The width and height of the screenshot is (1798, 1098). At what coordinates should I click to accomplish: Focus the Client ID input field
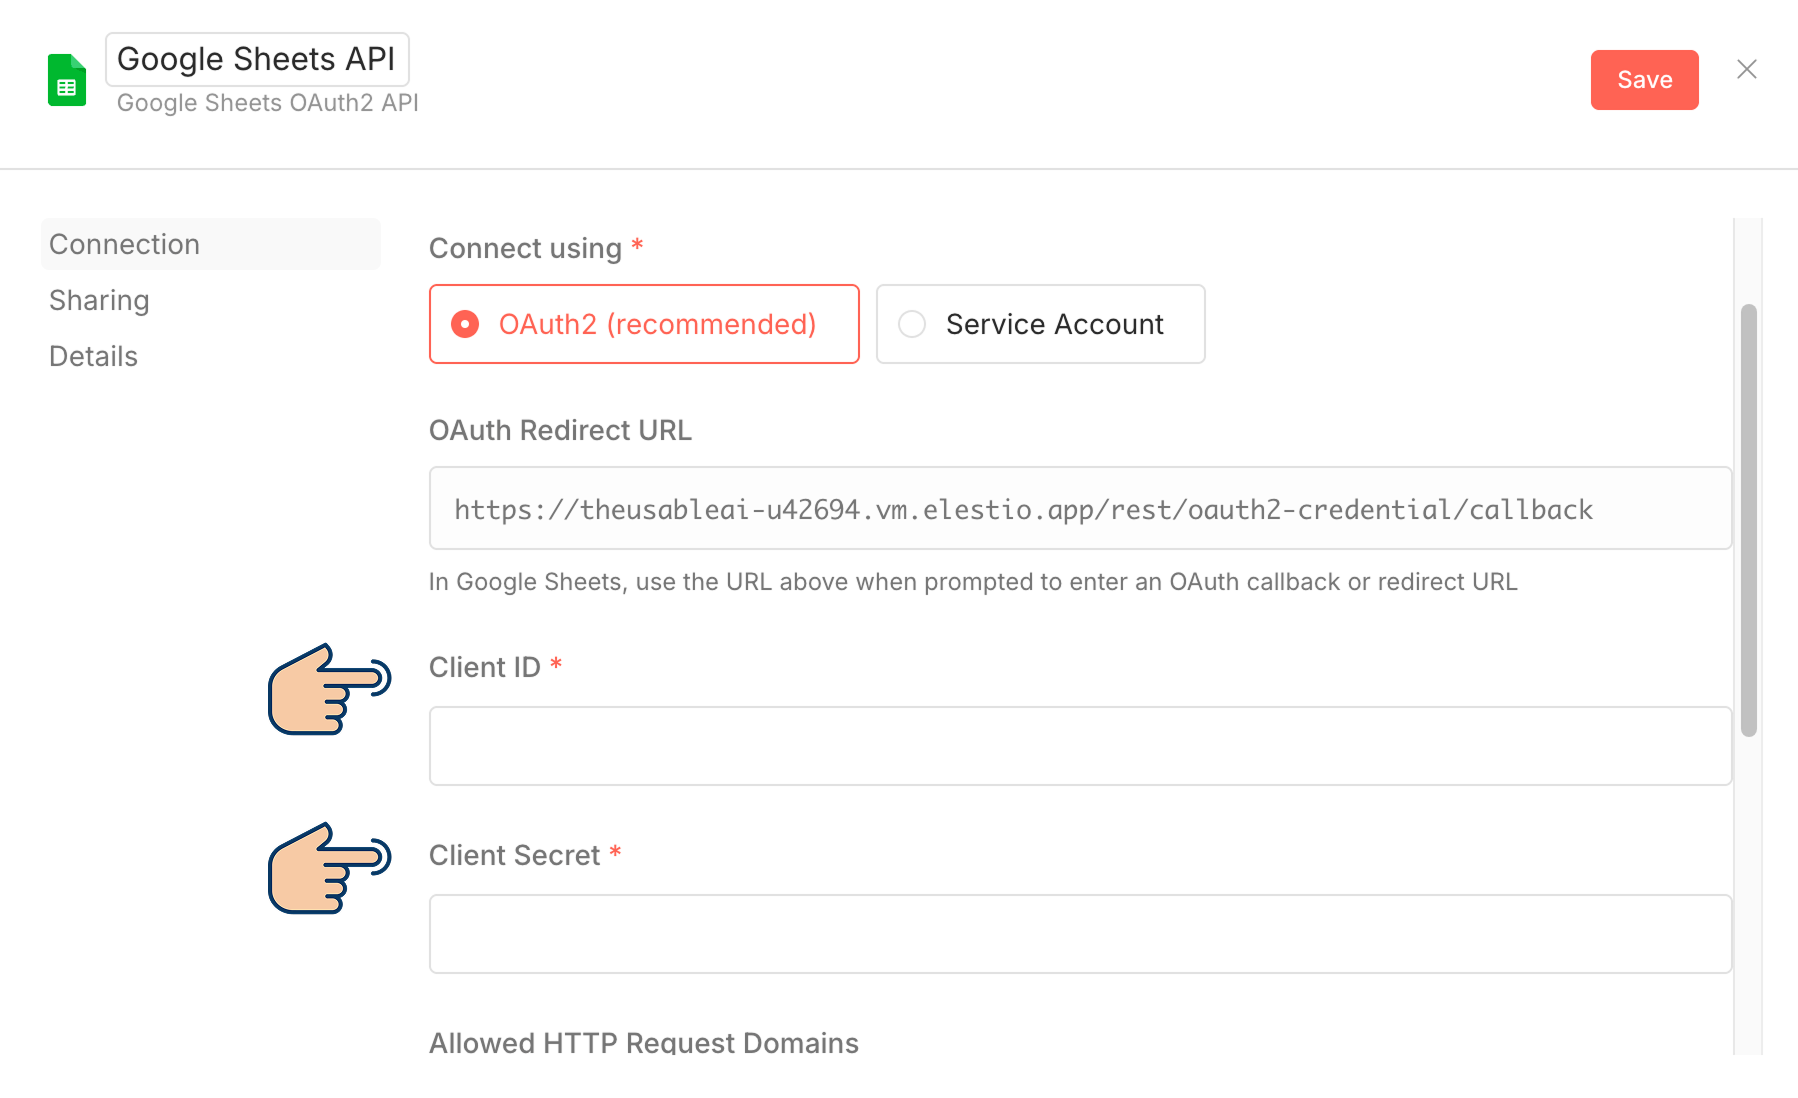point(1080,746)
